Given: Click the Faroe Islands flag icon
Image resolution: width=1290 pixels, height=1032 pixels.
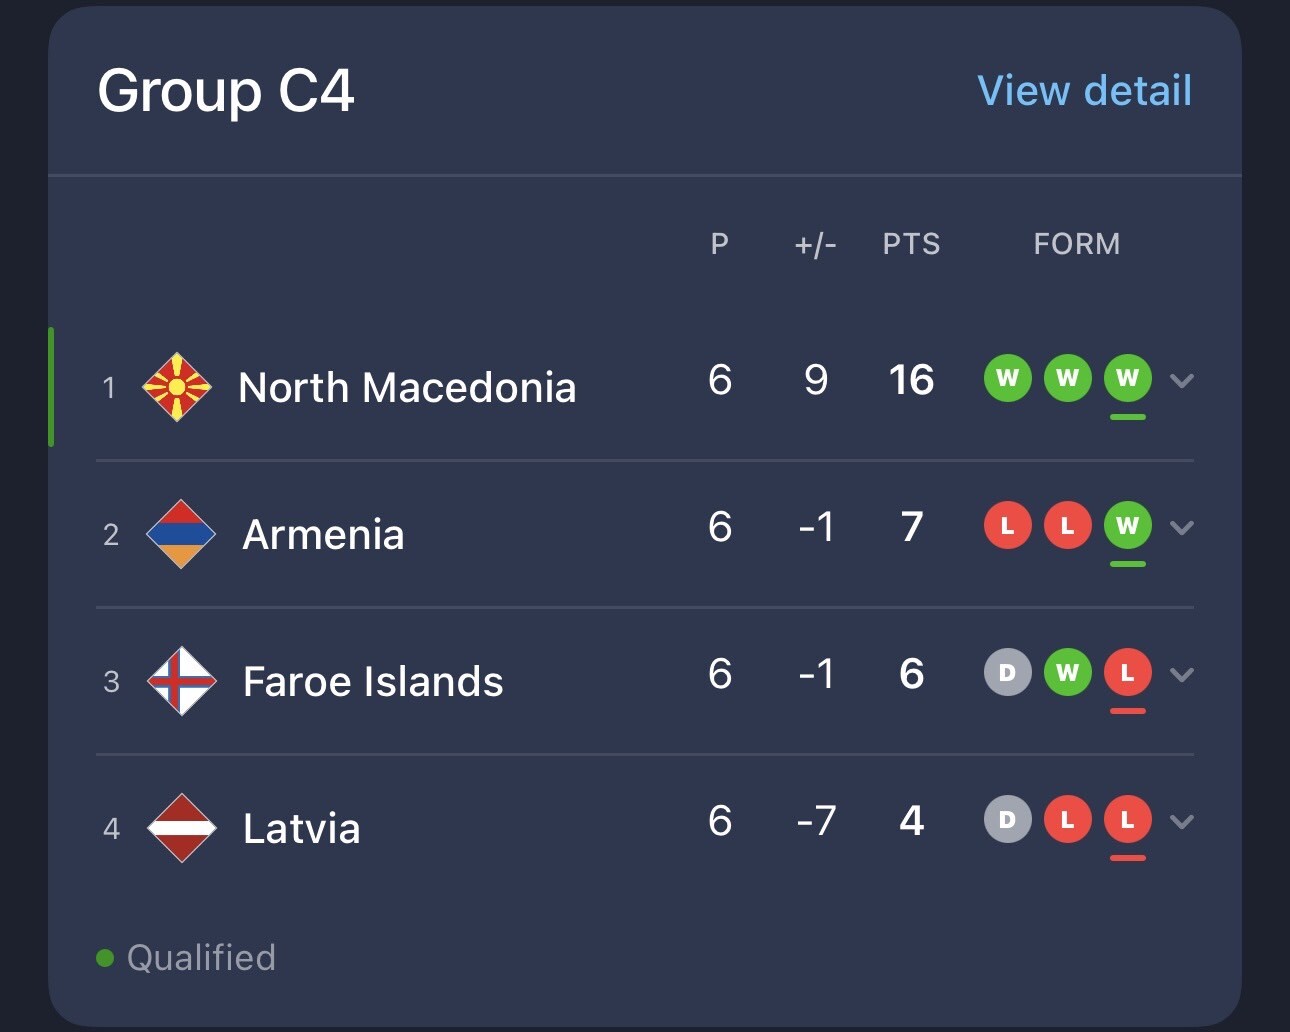Looking at the screenshot, I should pos(181,681).
